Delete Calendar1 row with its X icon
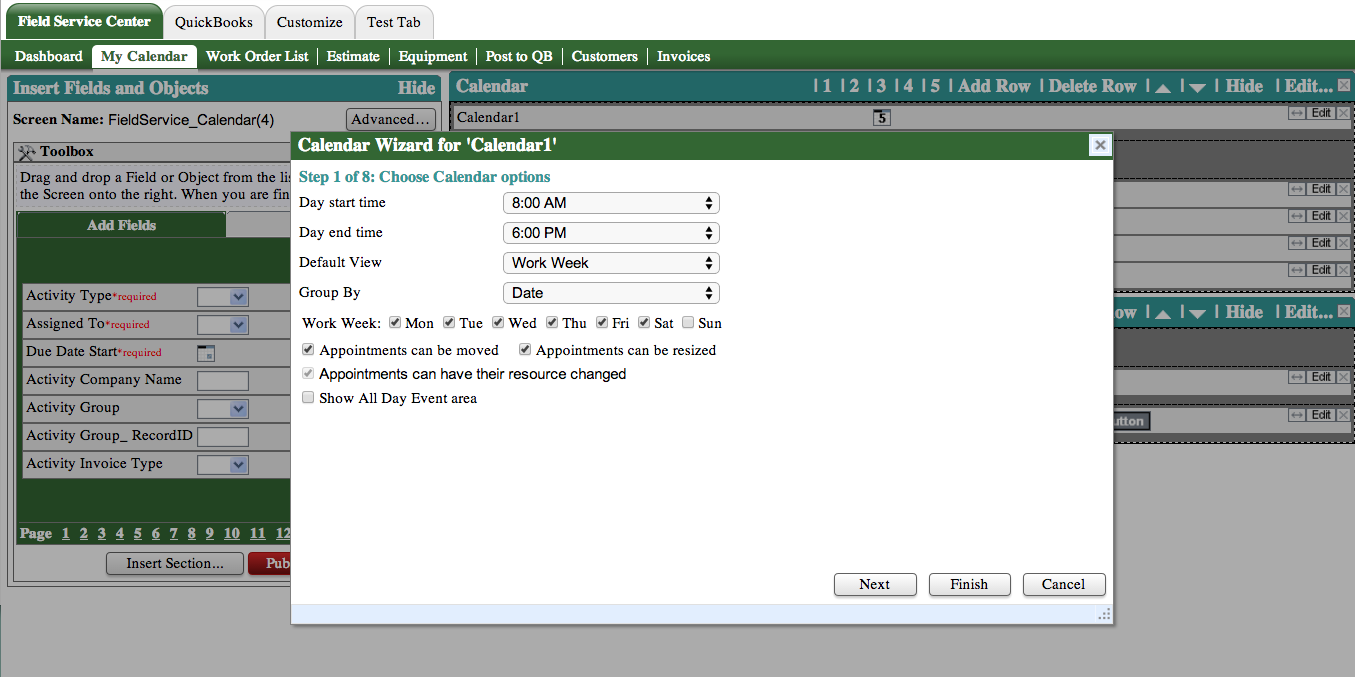The width and height of the screenshot is (1355, 677). (x=1343, y=113)
